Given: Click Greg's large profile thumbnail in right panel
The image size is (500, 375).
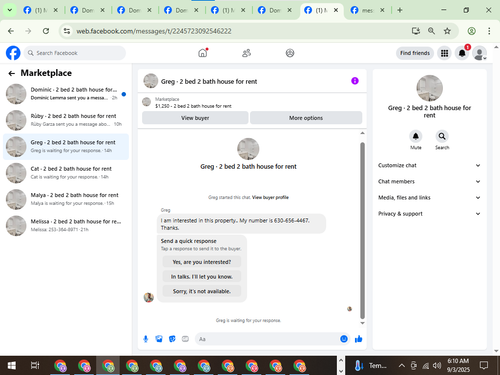Looking at the screenshot, I should coord(429,88).
